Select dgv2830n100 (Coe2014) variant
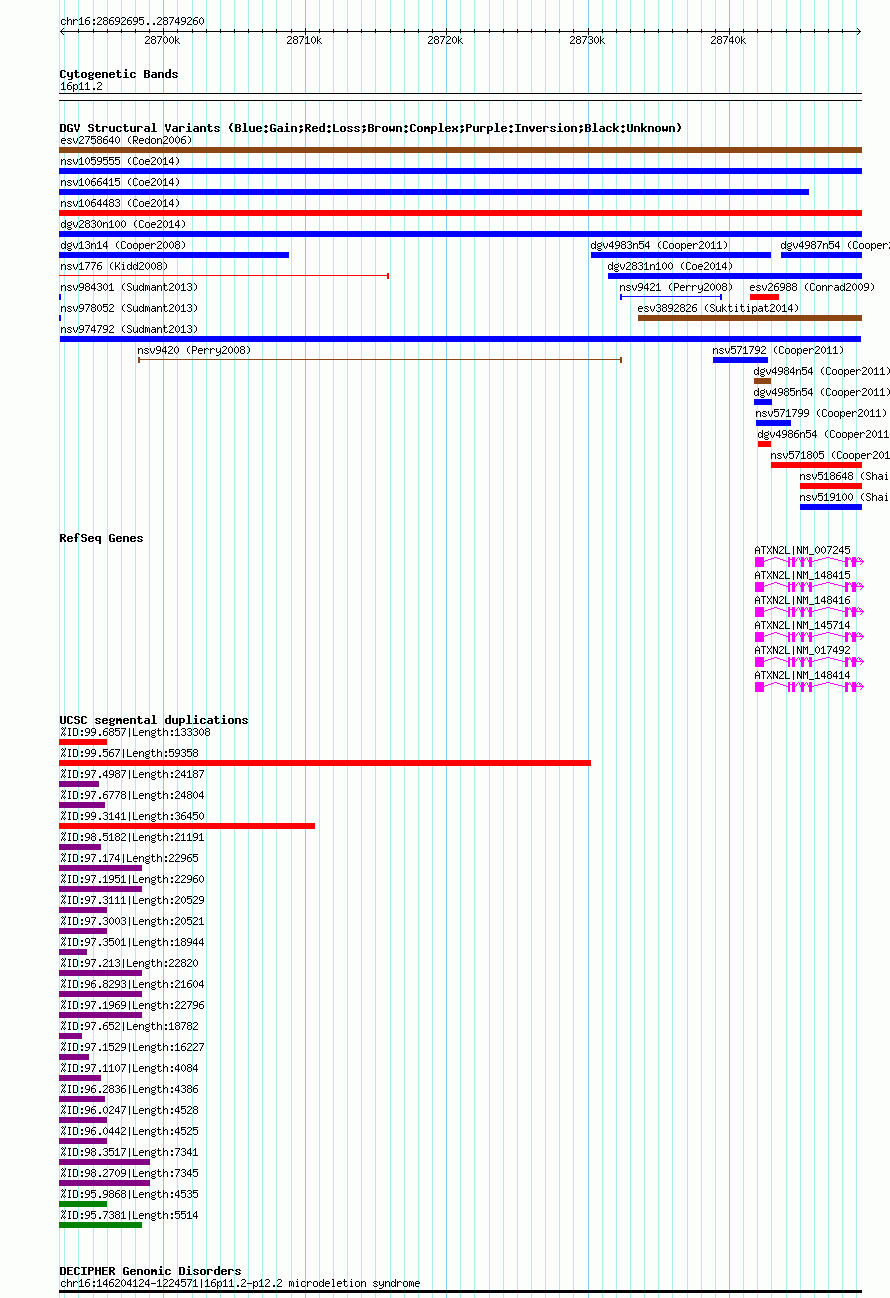The width and height of the screenshot is (890, 1298). coord(460,234)
